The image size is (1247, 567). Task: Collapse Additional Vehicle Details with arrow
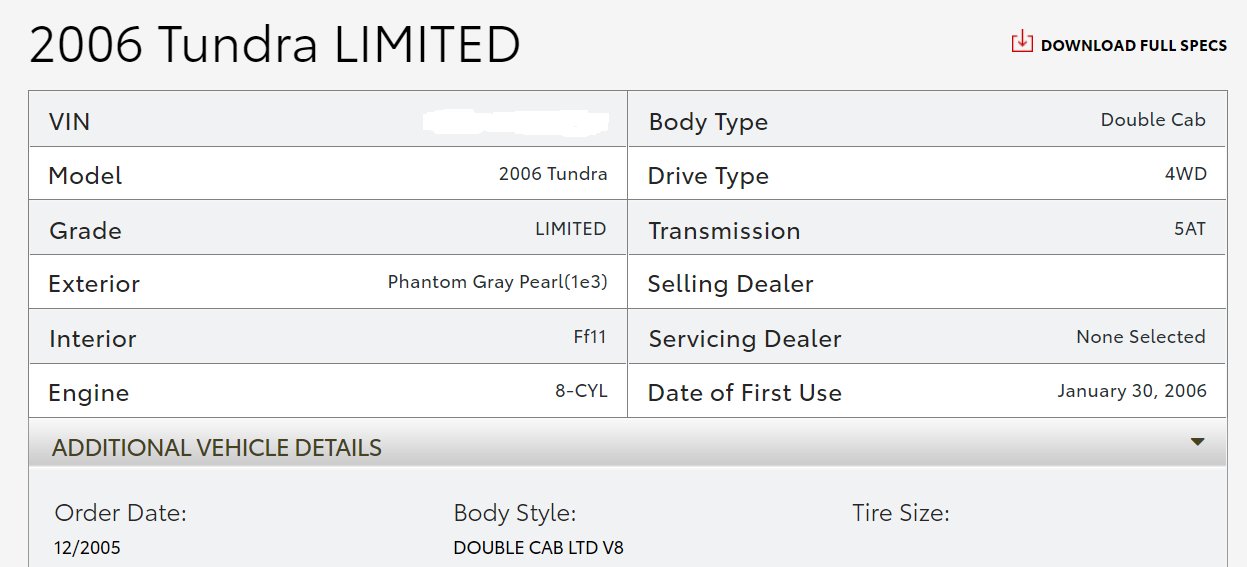coord(1197,442)
